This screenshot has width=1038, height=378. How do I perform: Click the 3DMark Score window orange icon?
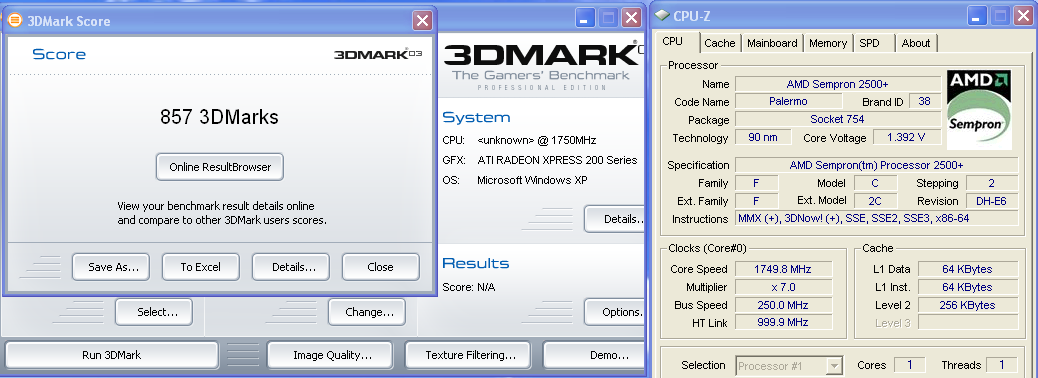tap(15, 21)
